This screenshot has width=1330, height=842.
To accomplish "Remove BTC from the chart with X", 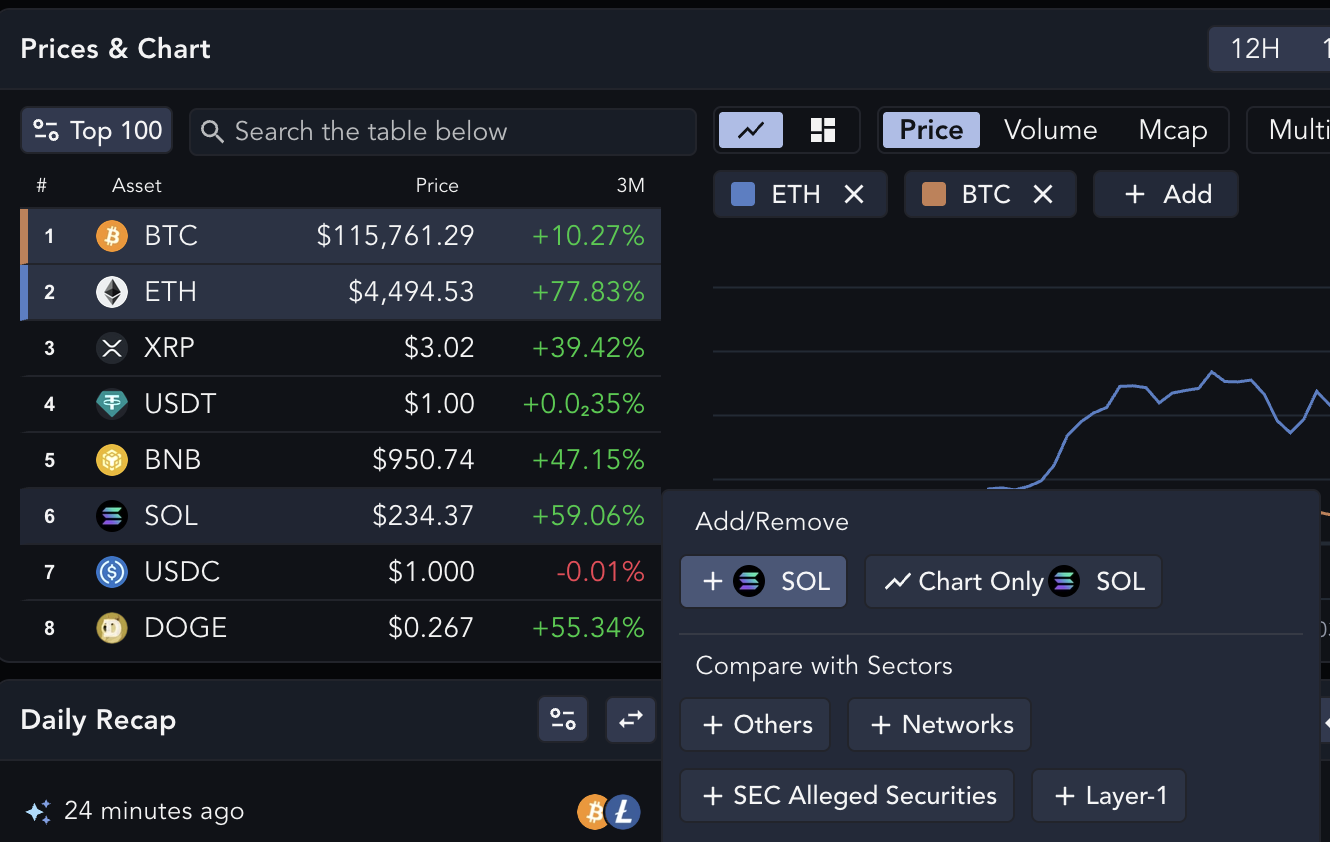I will point(1043,194).
